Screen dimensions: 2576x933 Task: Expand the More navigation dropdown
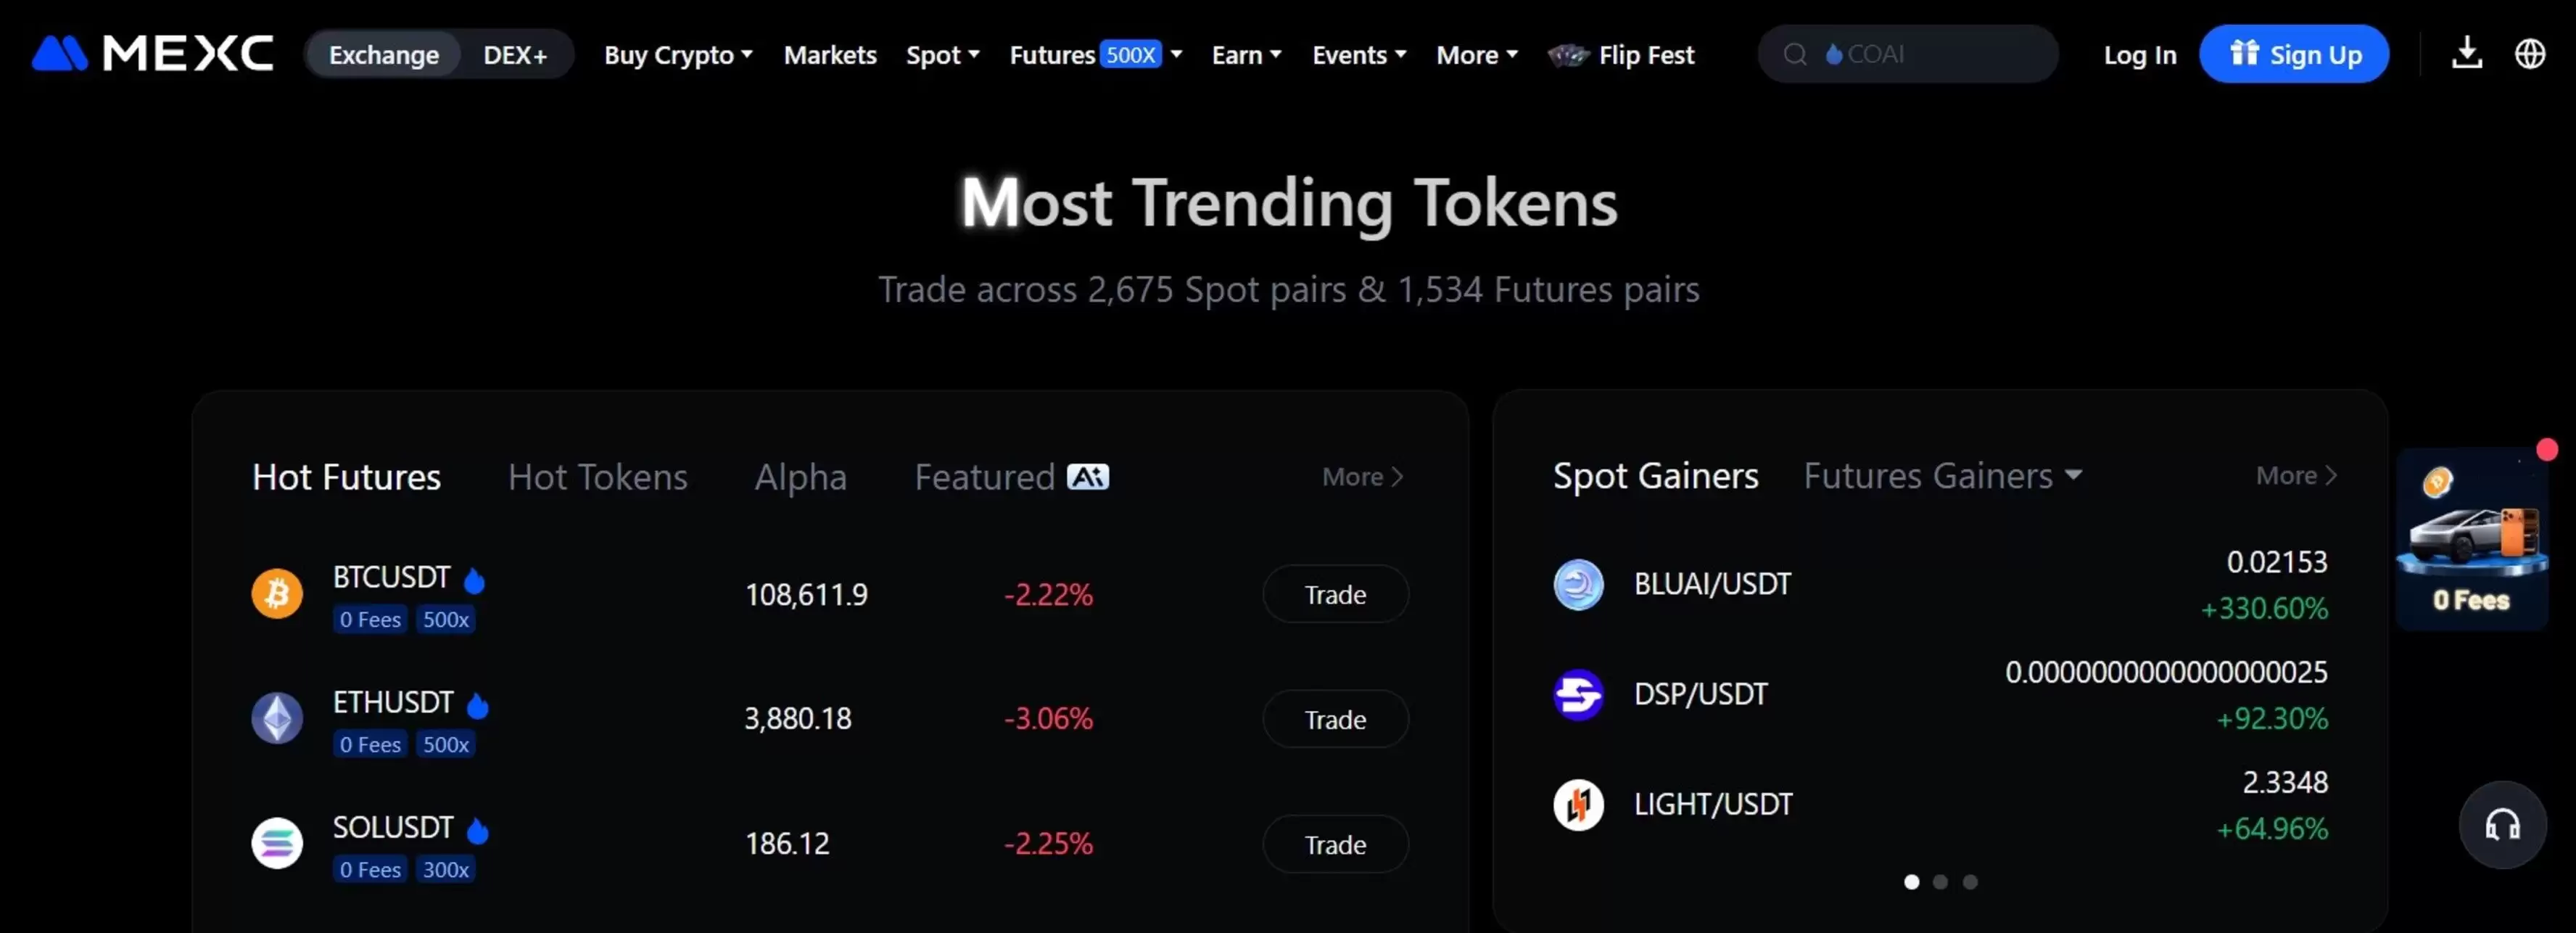pyautogui.click(x=1476, y=55)
